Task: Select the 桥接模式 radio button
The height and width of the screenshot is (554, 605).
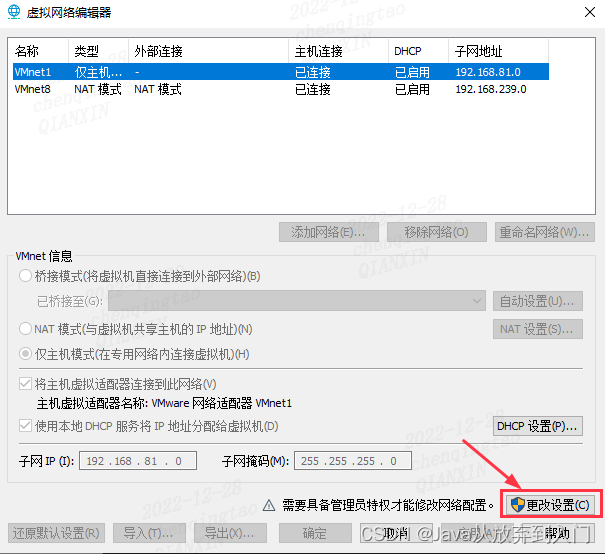Action: coord(25,276)
